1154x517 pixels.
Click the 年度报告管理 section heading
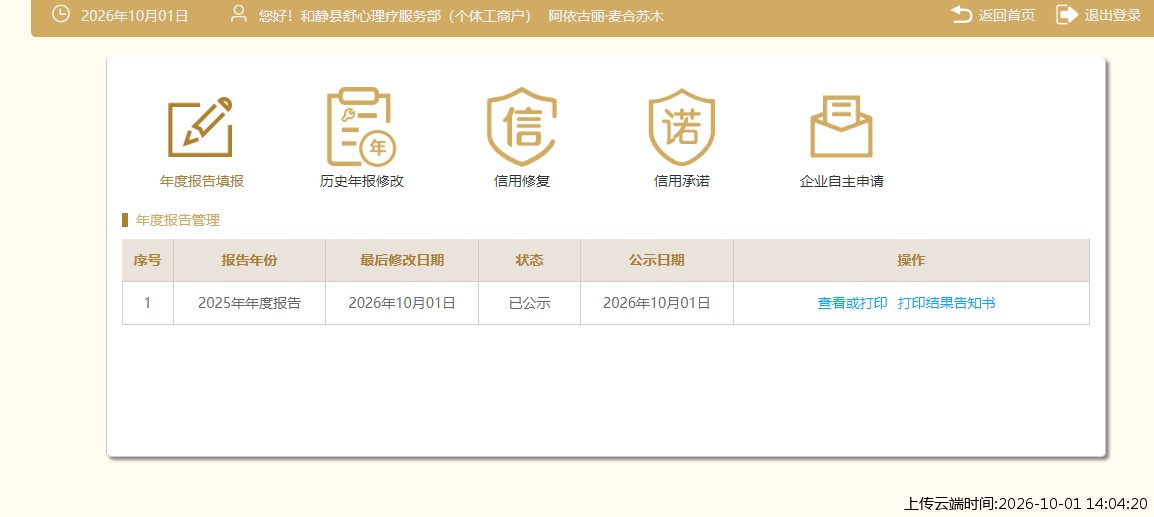(177, 220)
